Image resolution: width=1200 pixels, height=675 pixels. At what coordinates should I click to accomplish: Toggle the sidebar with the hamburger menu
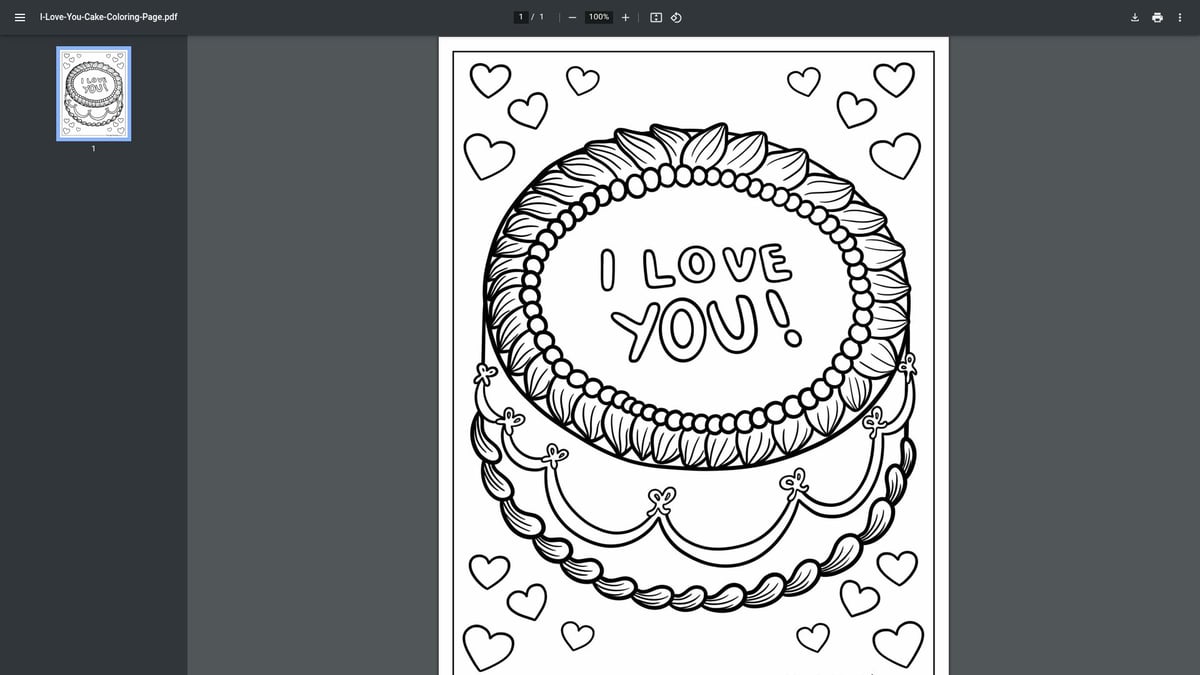click(19, 17)
